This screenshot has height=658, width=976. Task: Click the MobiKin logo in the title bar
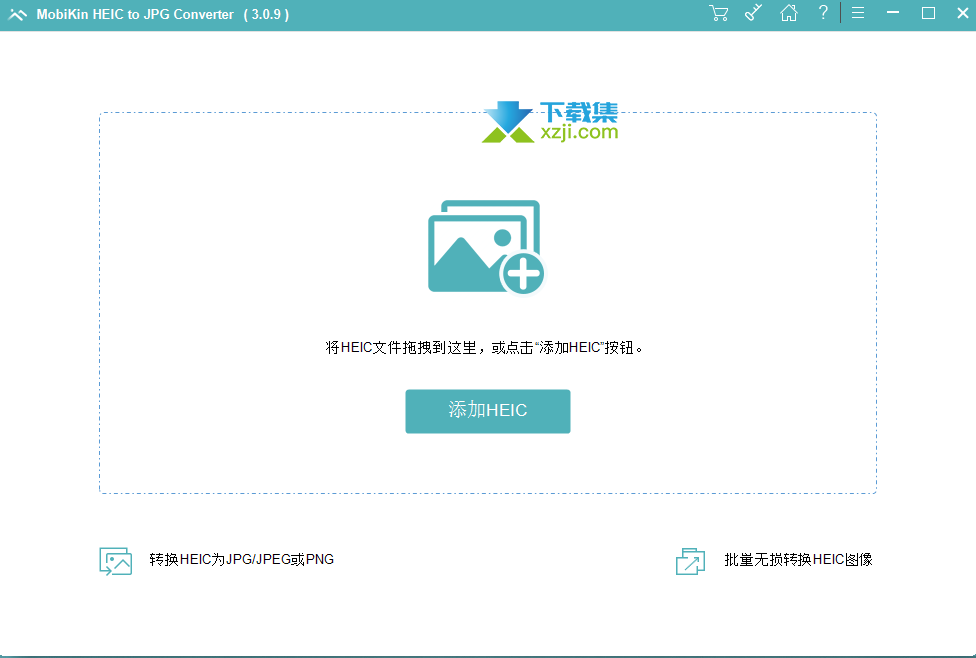tap(17, 14)
